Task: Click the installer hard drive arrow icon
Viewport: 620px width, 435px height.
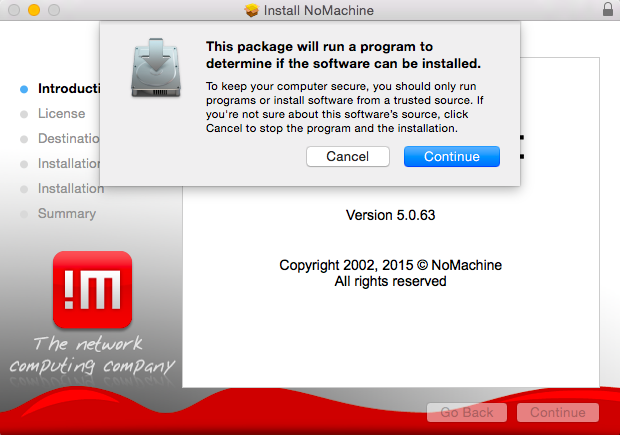Action: click(x=156, y=68)
